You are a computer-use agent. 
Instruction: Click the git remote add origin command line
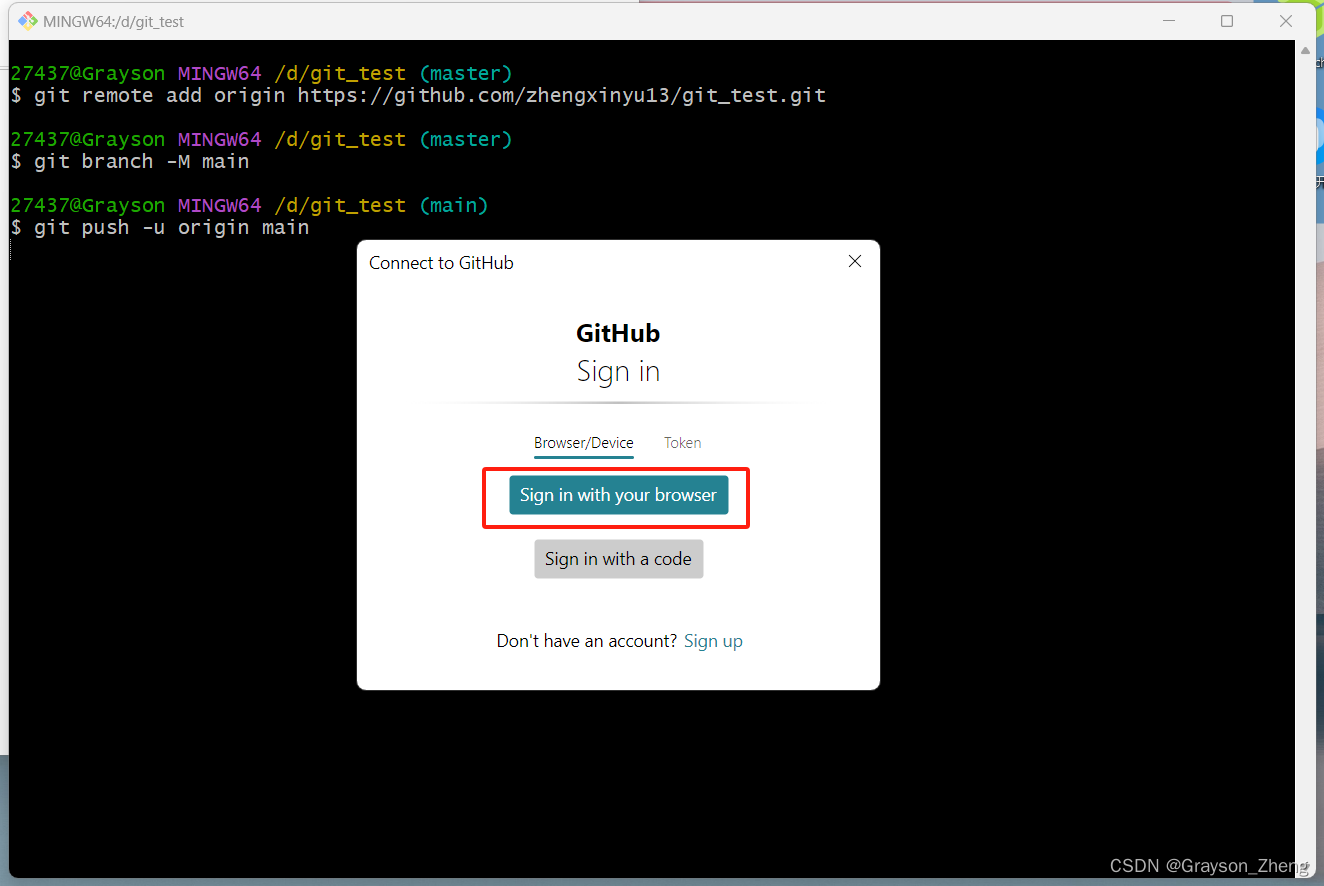point(418,96)
